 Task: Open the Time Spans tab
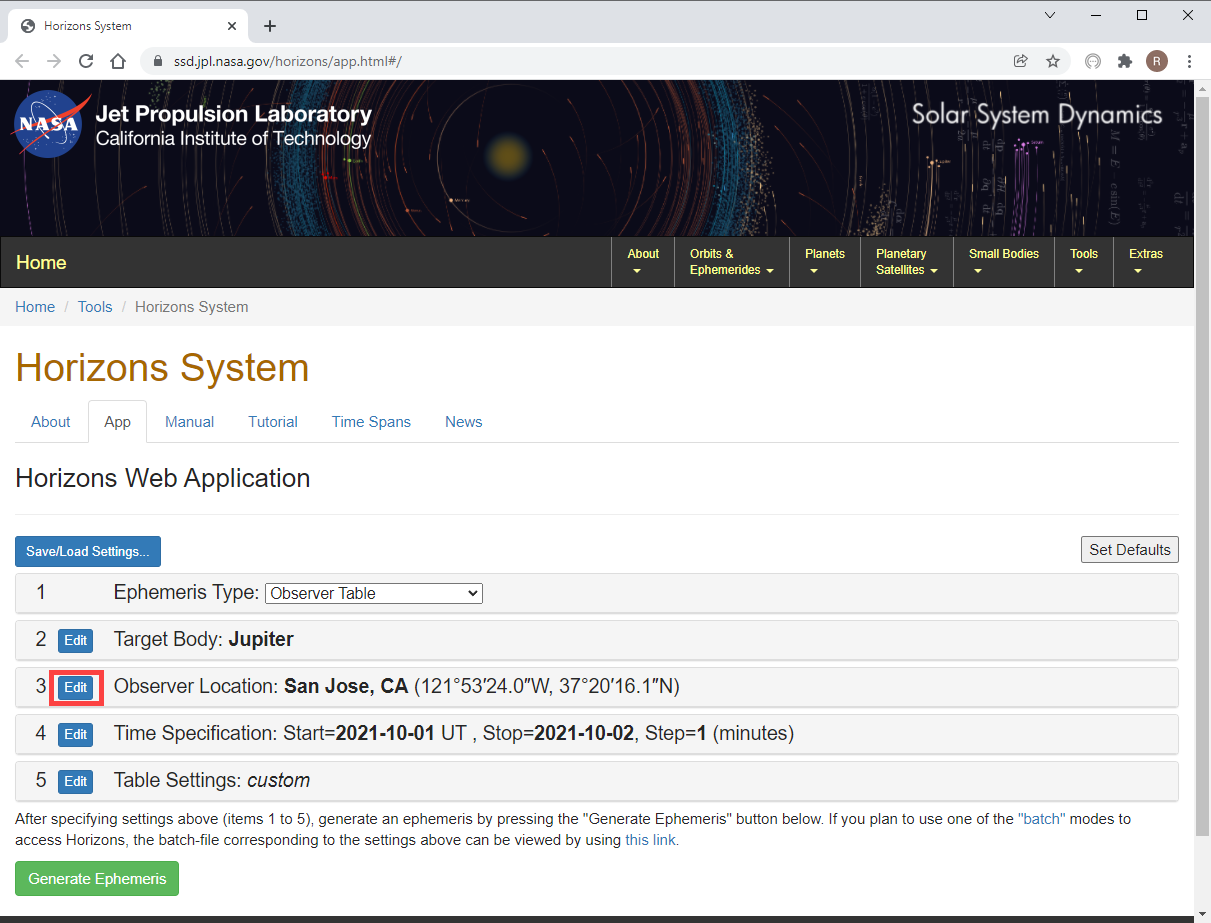pyautogui.click(x=371, y=422)
